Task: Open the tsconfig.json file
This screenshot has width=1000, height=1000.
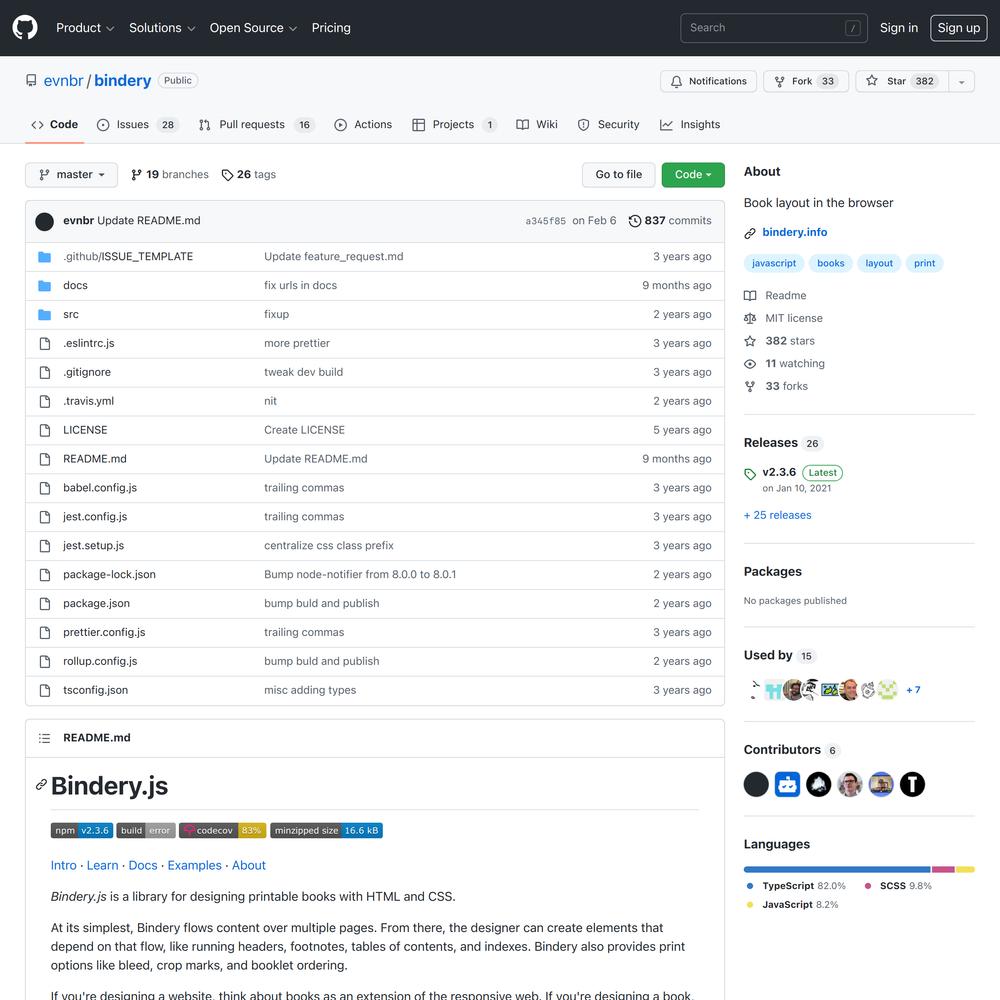Action: (96, 690)
